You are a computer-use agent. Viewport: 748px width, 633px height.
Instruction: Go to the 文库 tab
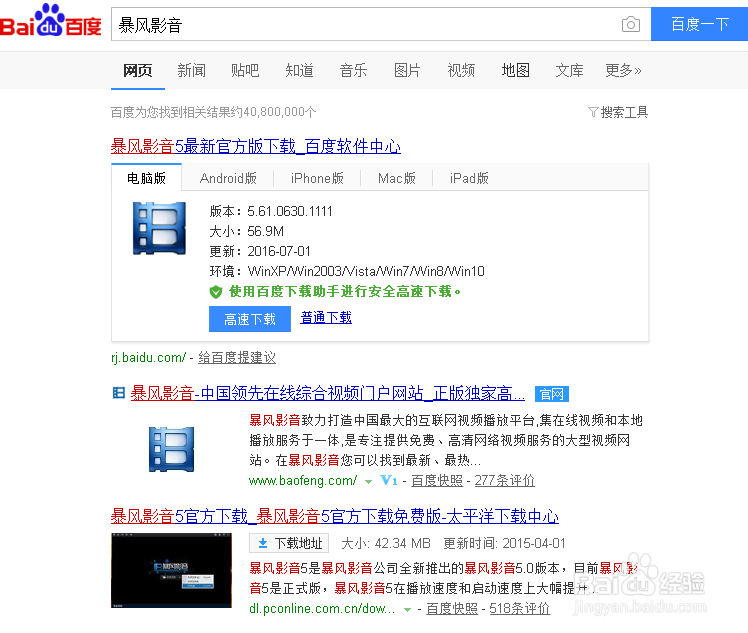(570, 71)
